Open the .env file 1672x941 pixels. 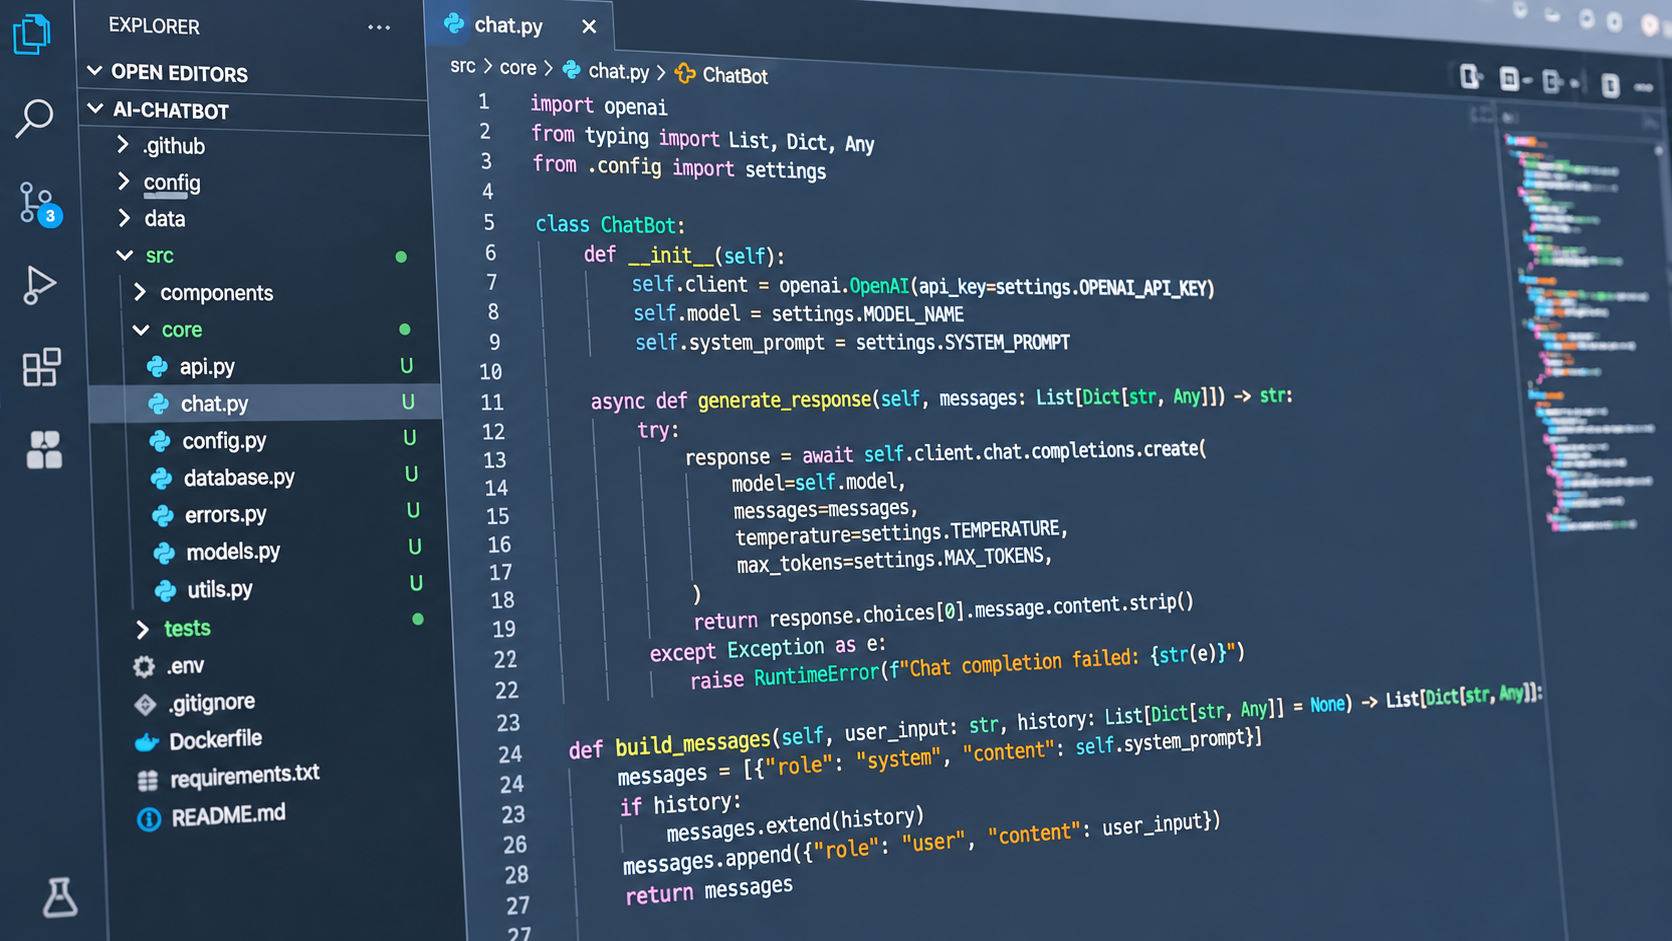[186, 666]
